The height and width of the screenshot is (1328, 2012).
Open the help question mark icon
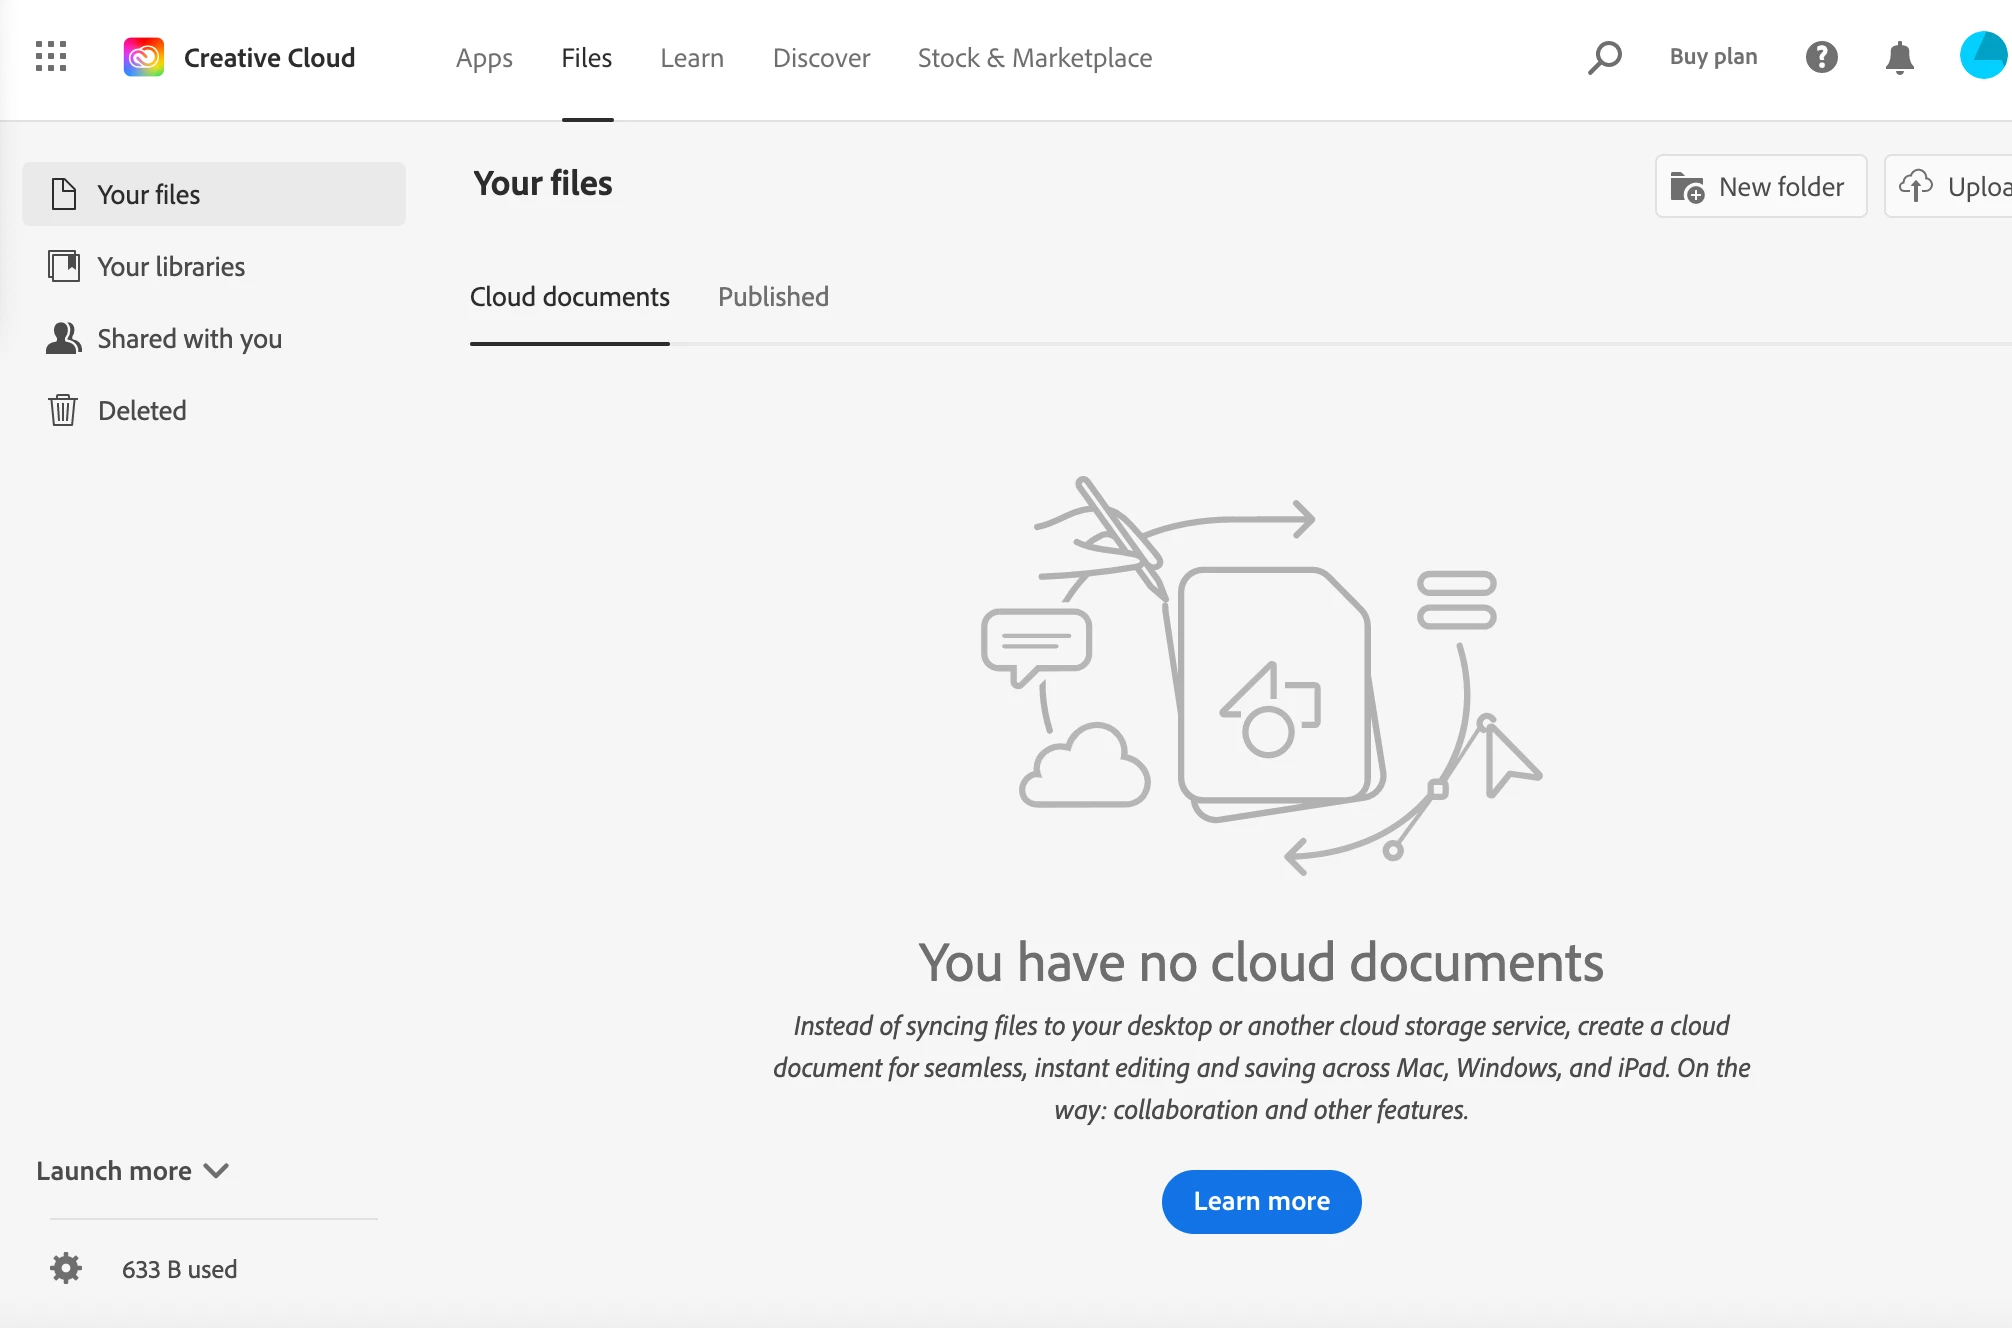[x=1821, y=57]
